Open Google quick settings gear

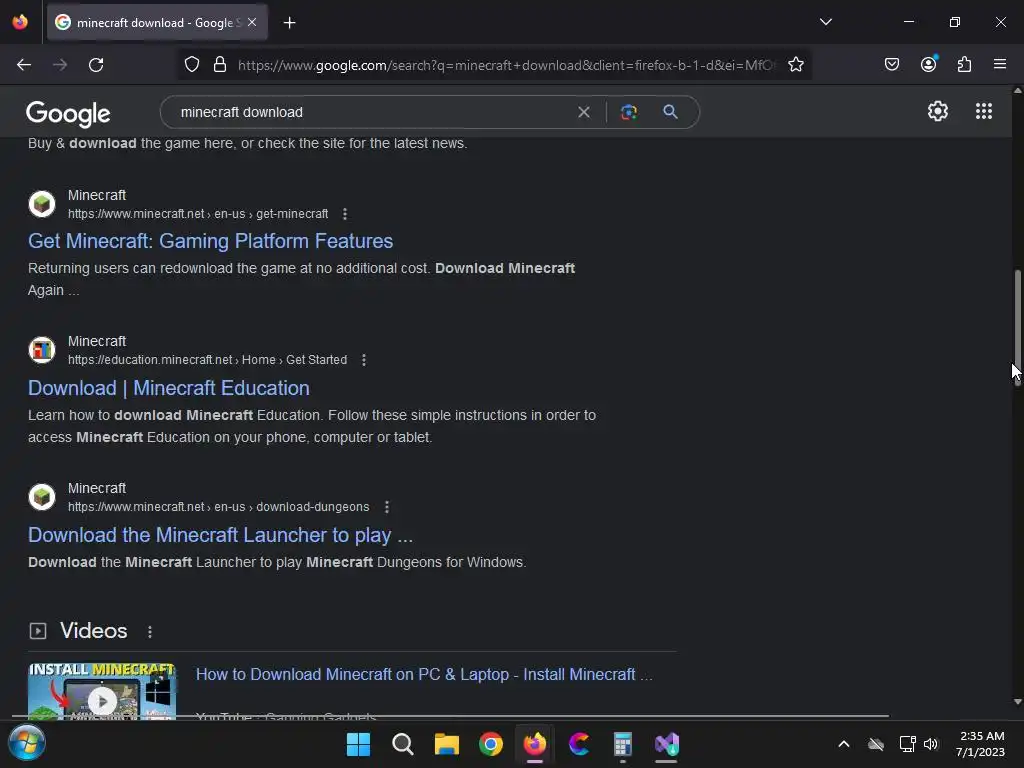(938, 111)
